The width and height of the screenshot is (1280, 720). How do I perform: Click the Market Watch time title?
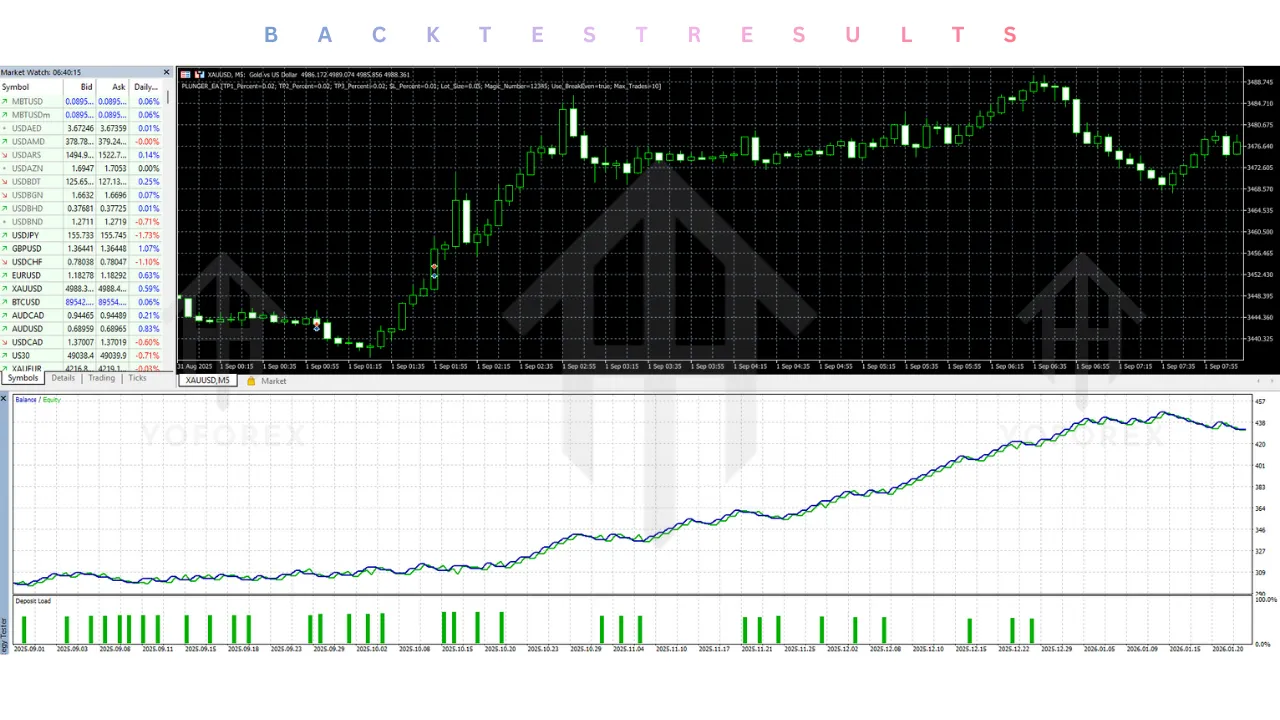click(x=41, y=72)
